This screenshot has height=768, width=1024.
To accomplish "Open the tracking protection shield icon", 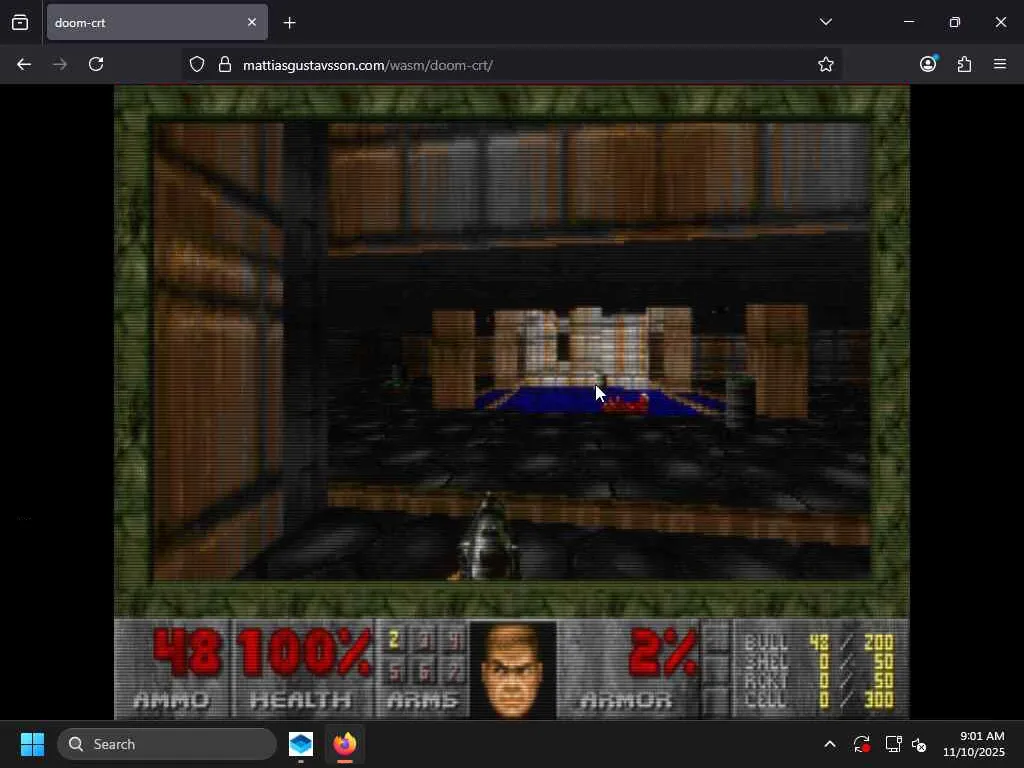I will tap(197, 65).
